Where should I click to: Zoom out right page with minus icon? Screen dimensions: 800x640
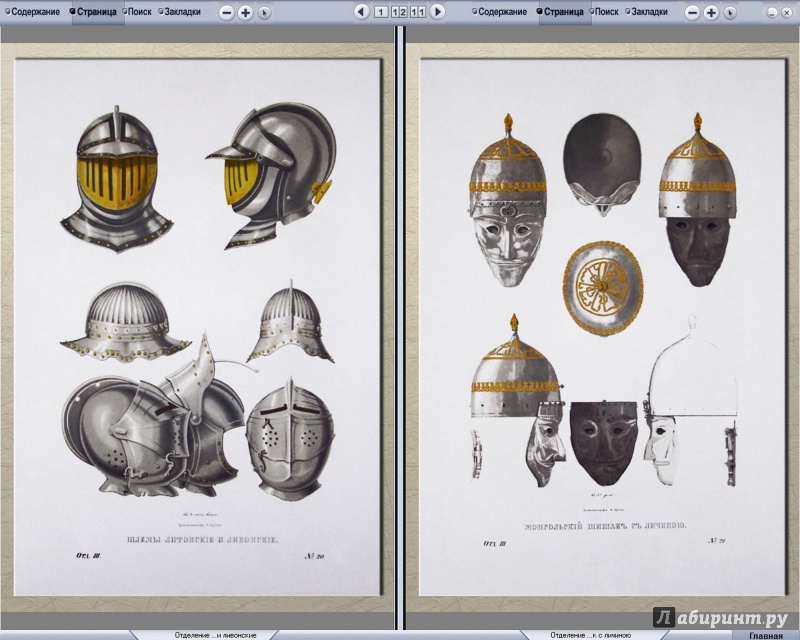(692, 13)
